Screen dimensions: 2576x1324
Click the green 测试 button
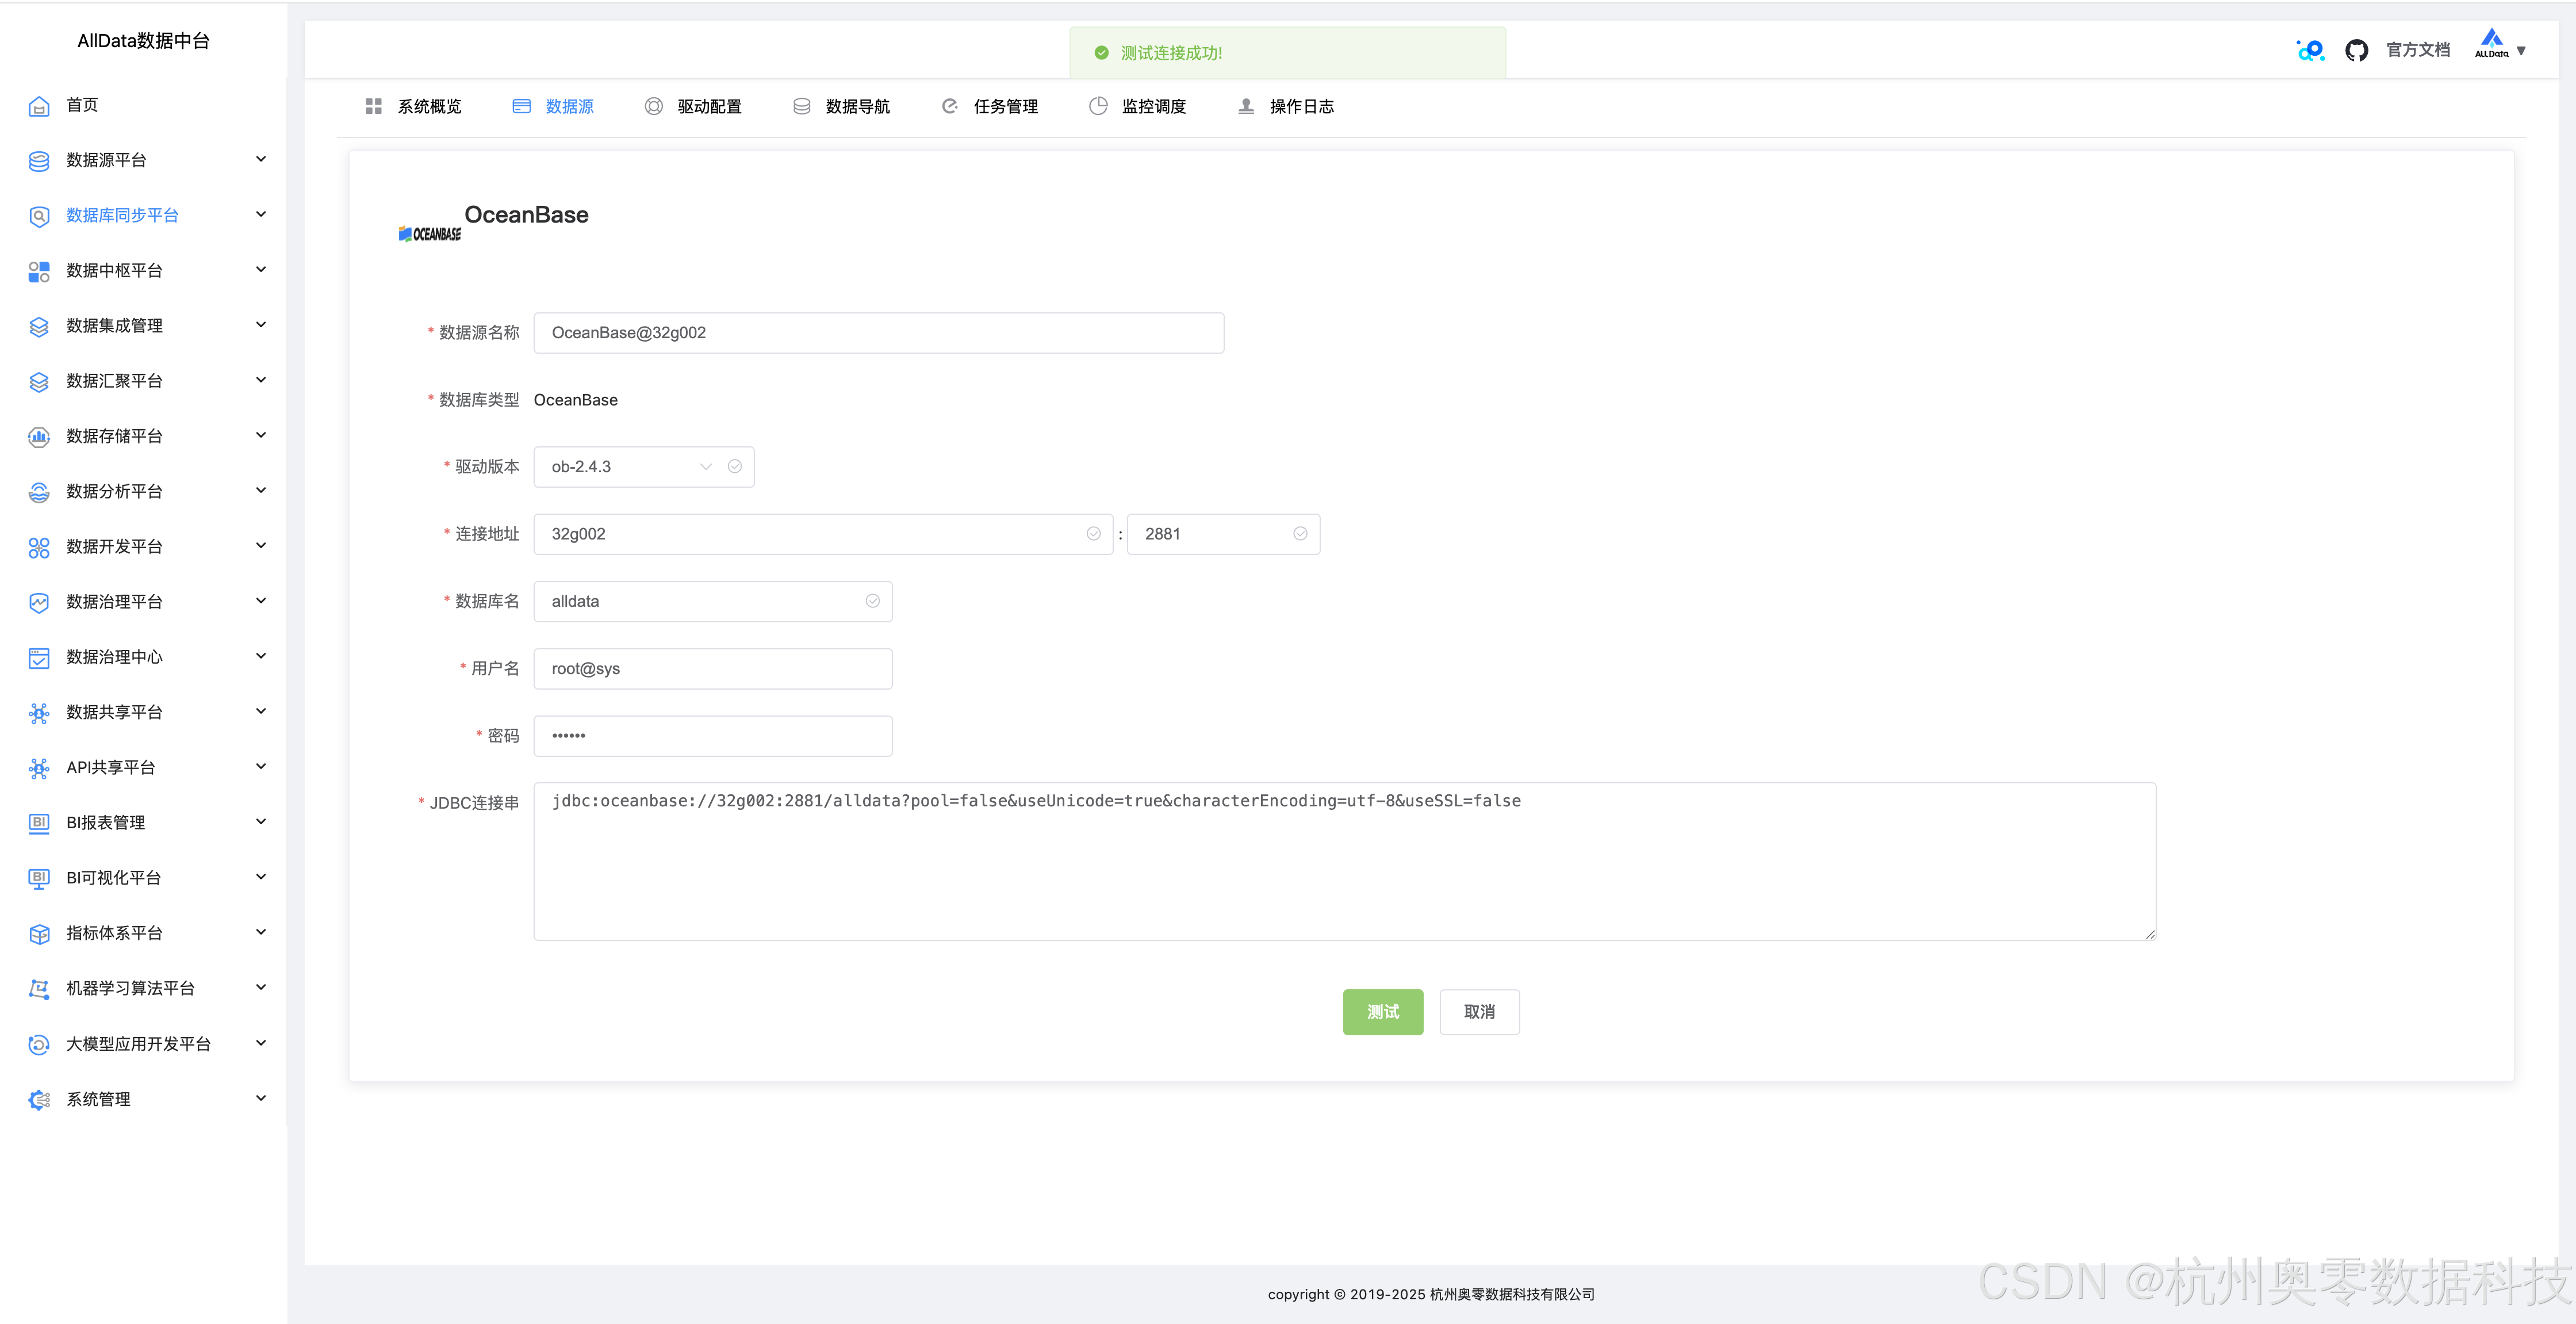pyautogui.click(x=1382, y=1012)
